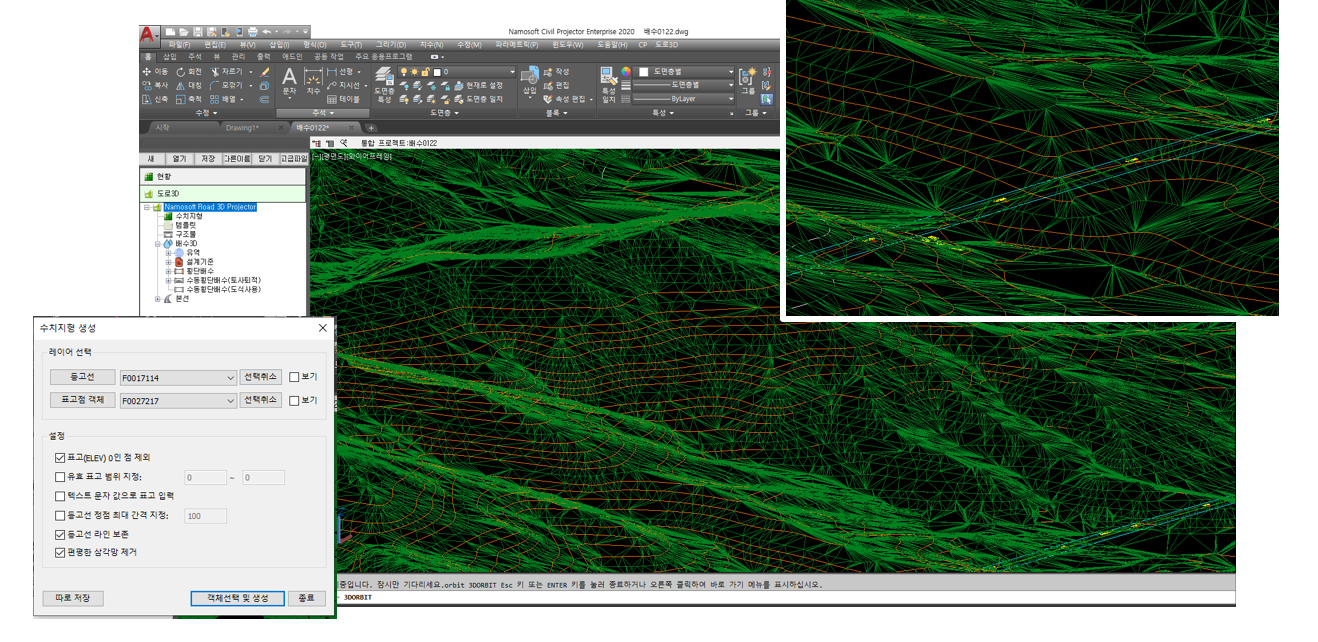
Task: Select the 대칭 (Mirror) tool
Action: pyautogui.click(x=190, y=86)
